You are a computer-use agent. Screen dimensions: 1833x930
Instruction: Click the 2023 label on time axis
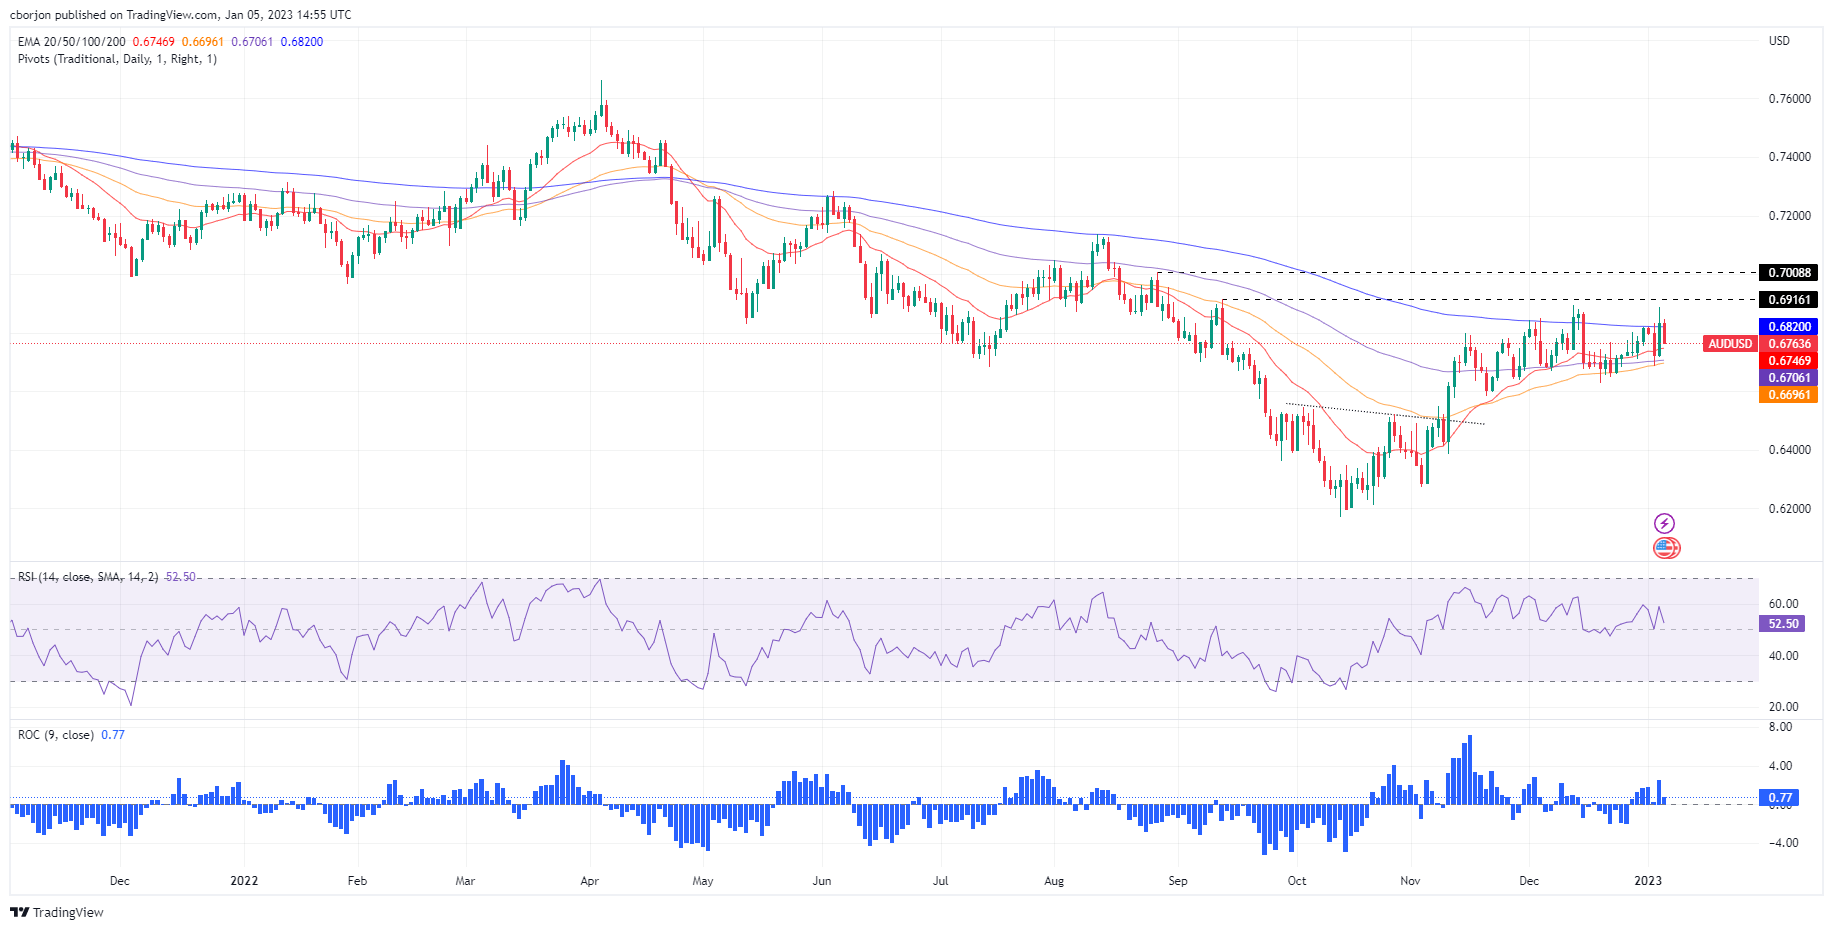pos(1647,881)
